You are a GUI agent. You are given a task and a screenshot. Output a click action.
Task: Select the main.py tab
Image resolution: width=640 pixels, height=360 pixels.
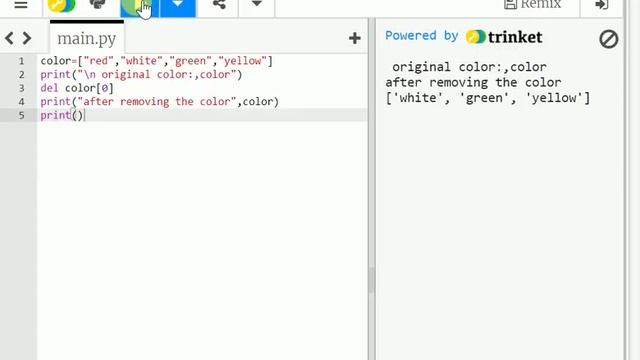pyautogui.click(x=87, y=38)
